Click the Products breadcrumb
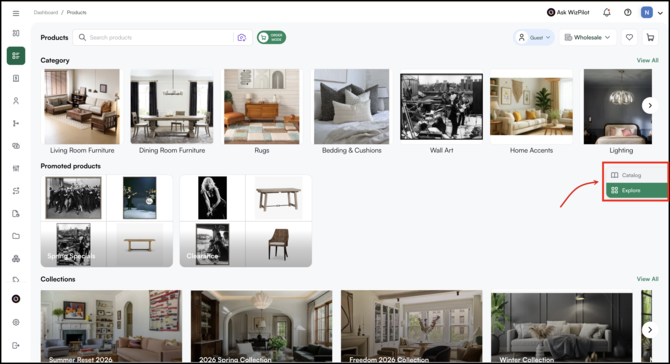The image size is (670, 364). click(76, 12)
